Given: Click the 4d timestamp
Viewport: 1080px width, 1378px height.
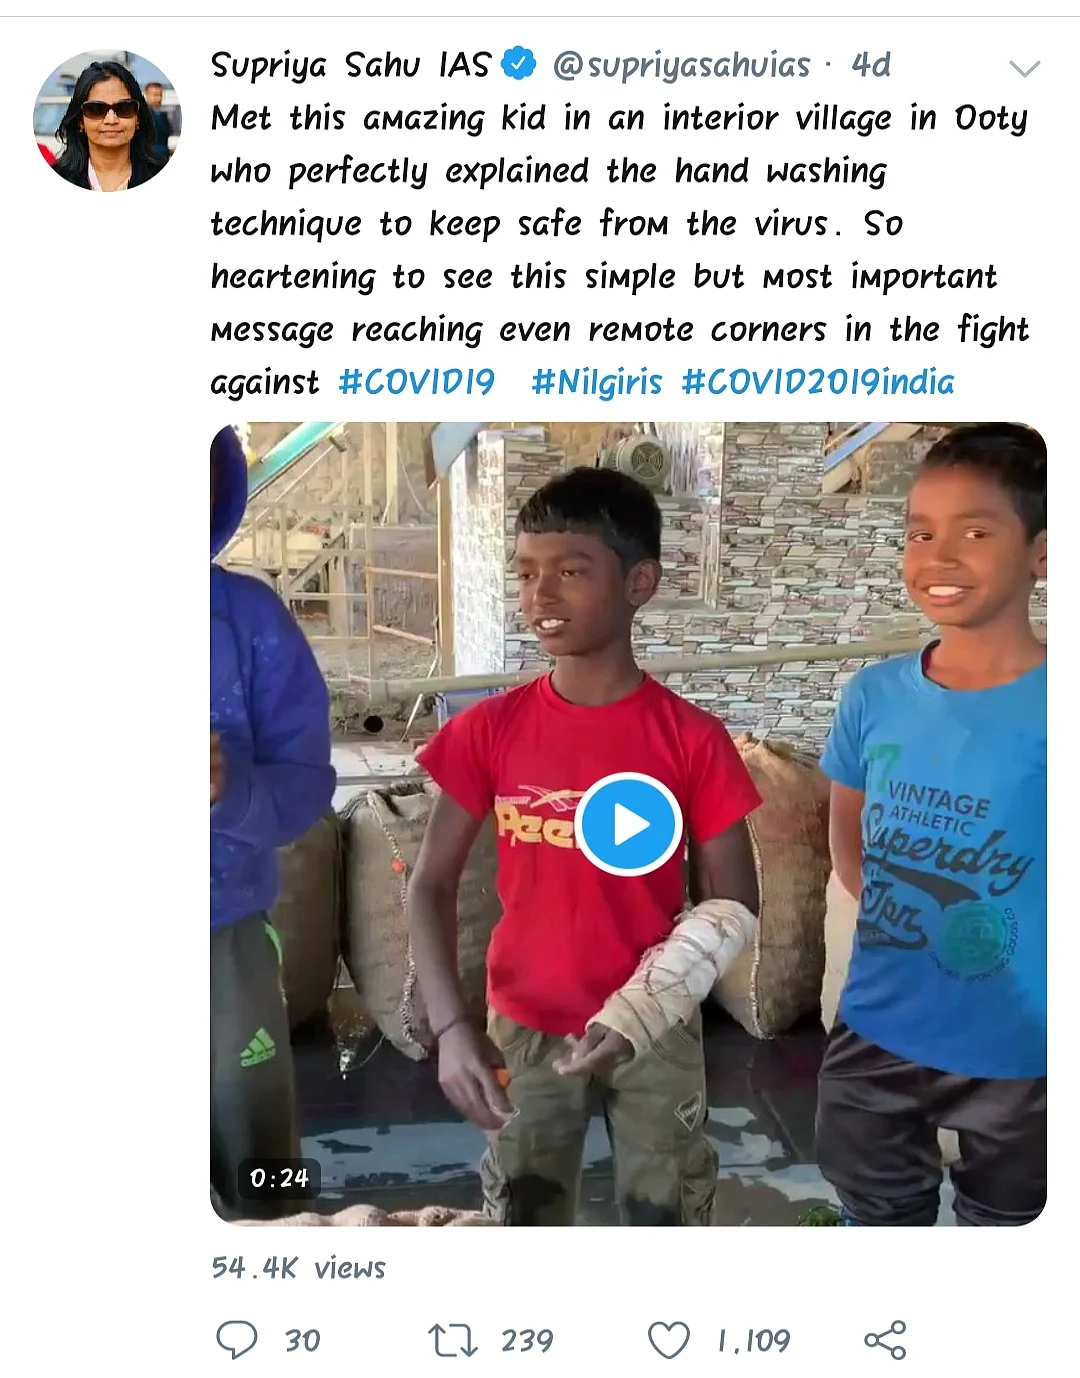Looking at the screenshot, I should tap(870, 65).
